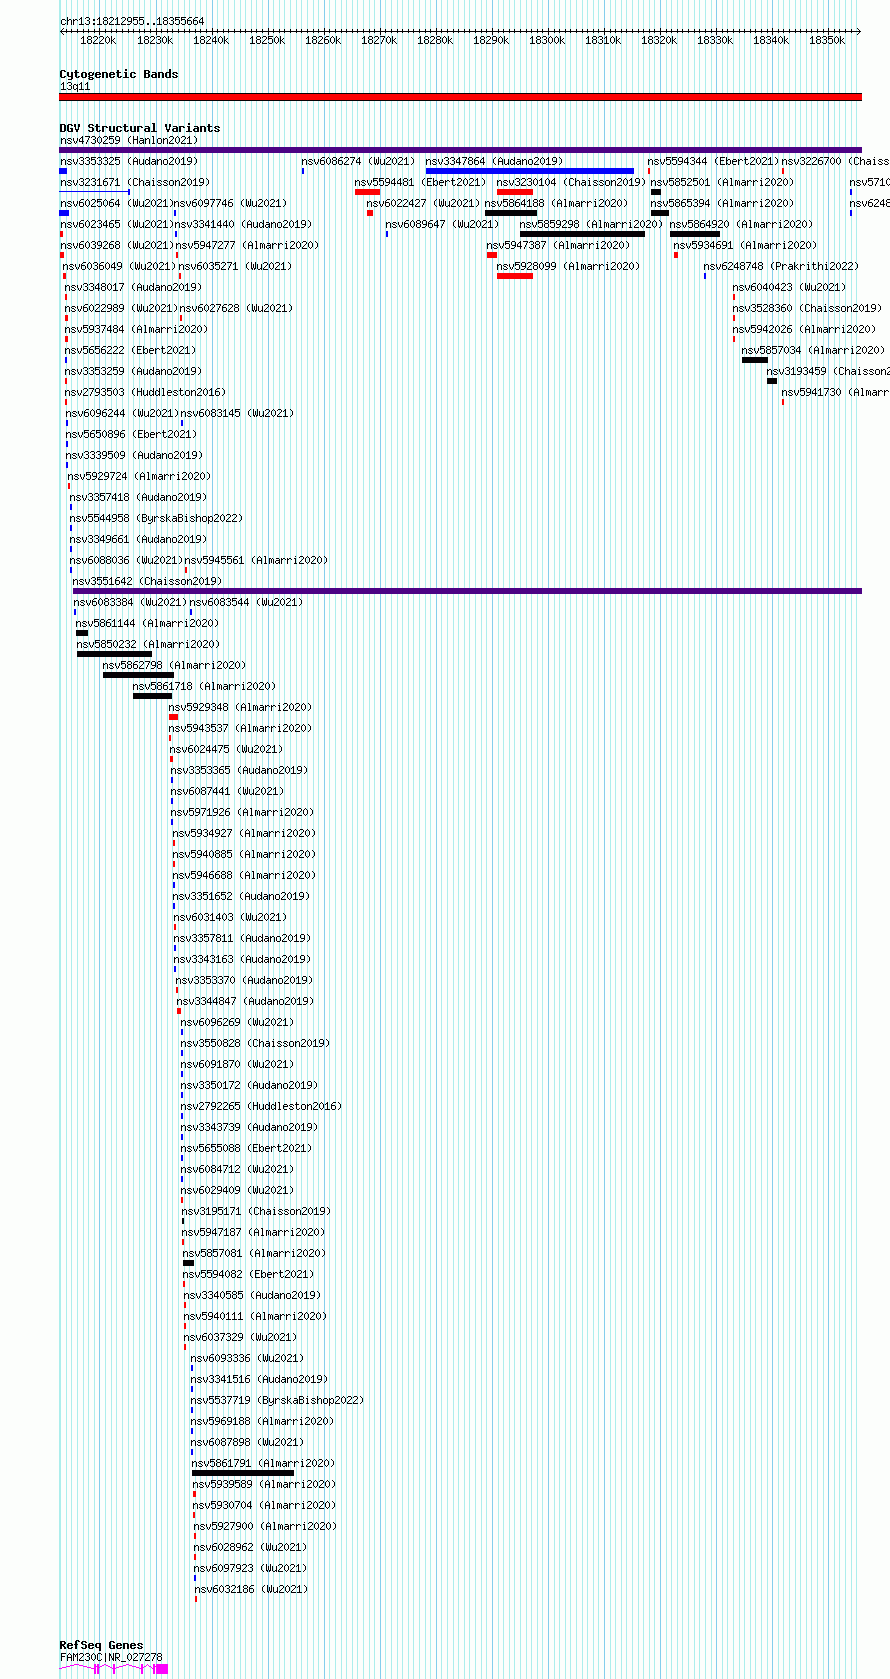Click the Cytogenetic Bands track title
This screenshot has width=890, height=1679.
coord(118,74)
